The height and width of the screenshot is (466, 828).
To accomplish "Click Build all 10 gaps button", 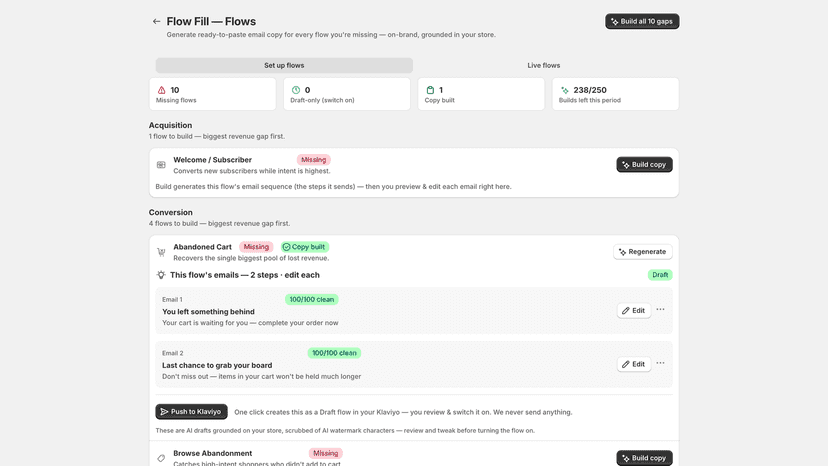I will click(642, 22).
